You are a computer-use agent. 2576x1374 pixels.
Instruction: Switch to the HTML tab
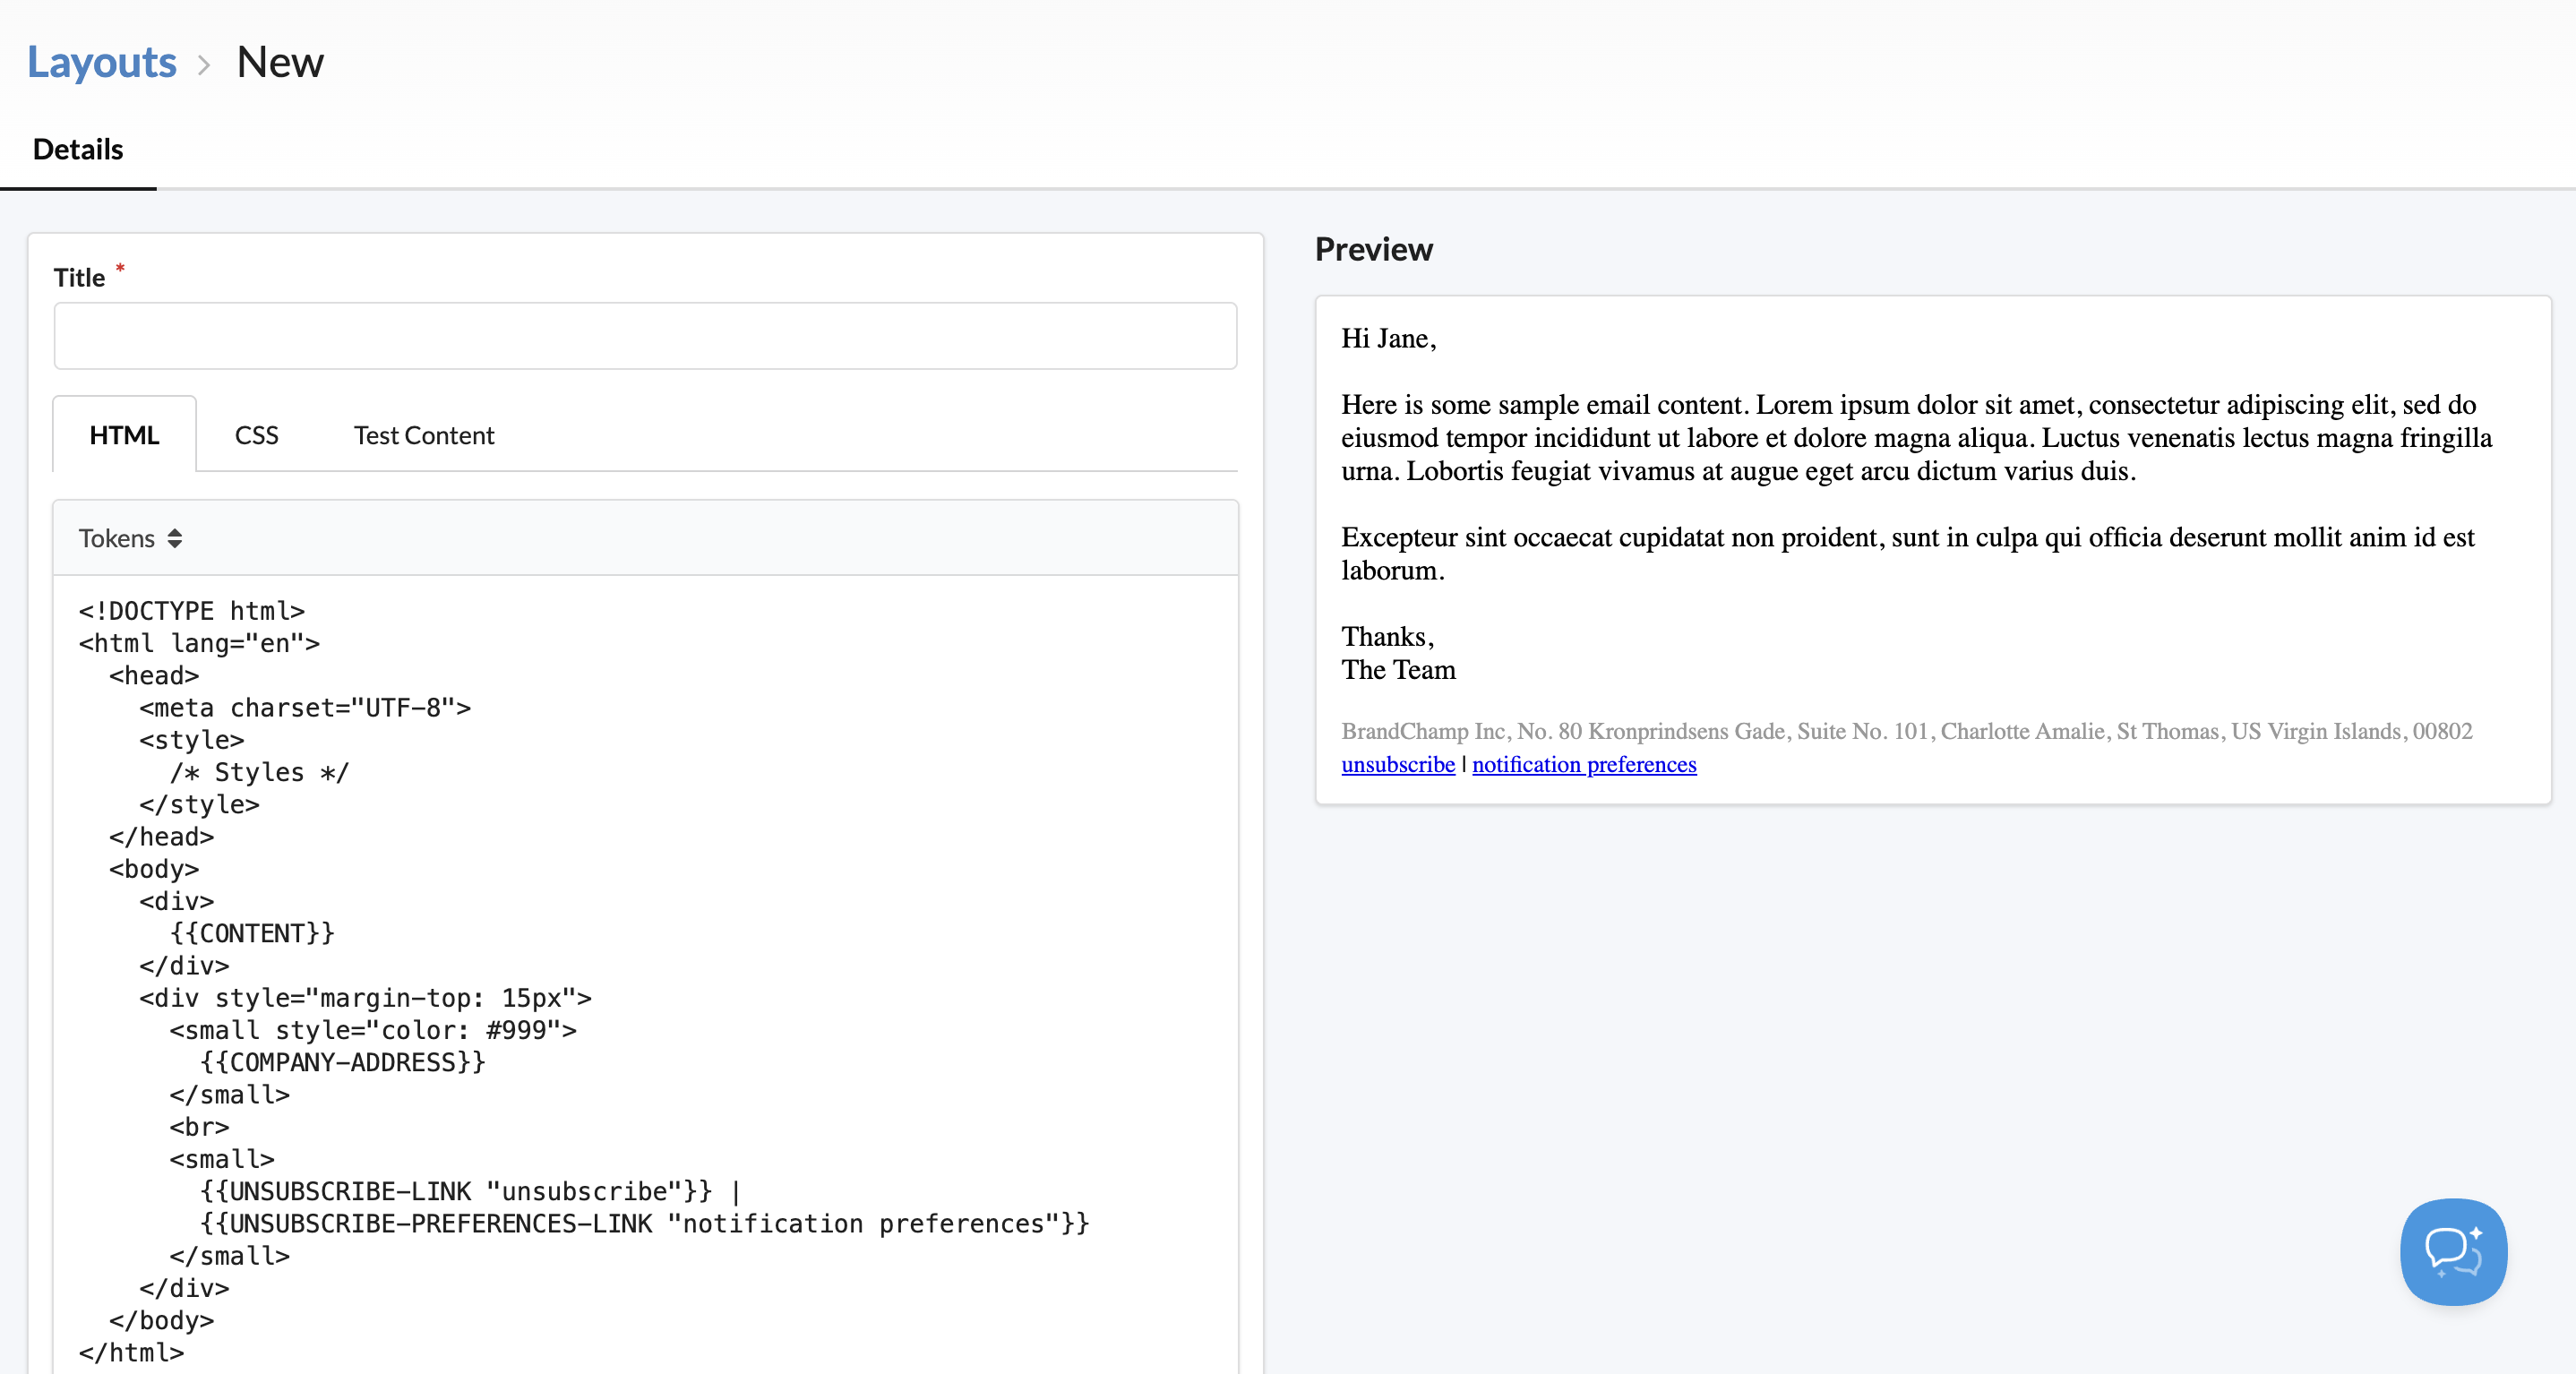(x=124, y=435)
